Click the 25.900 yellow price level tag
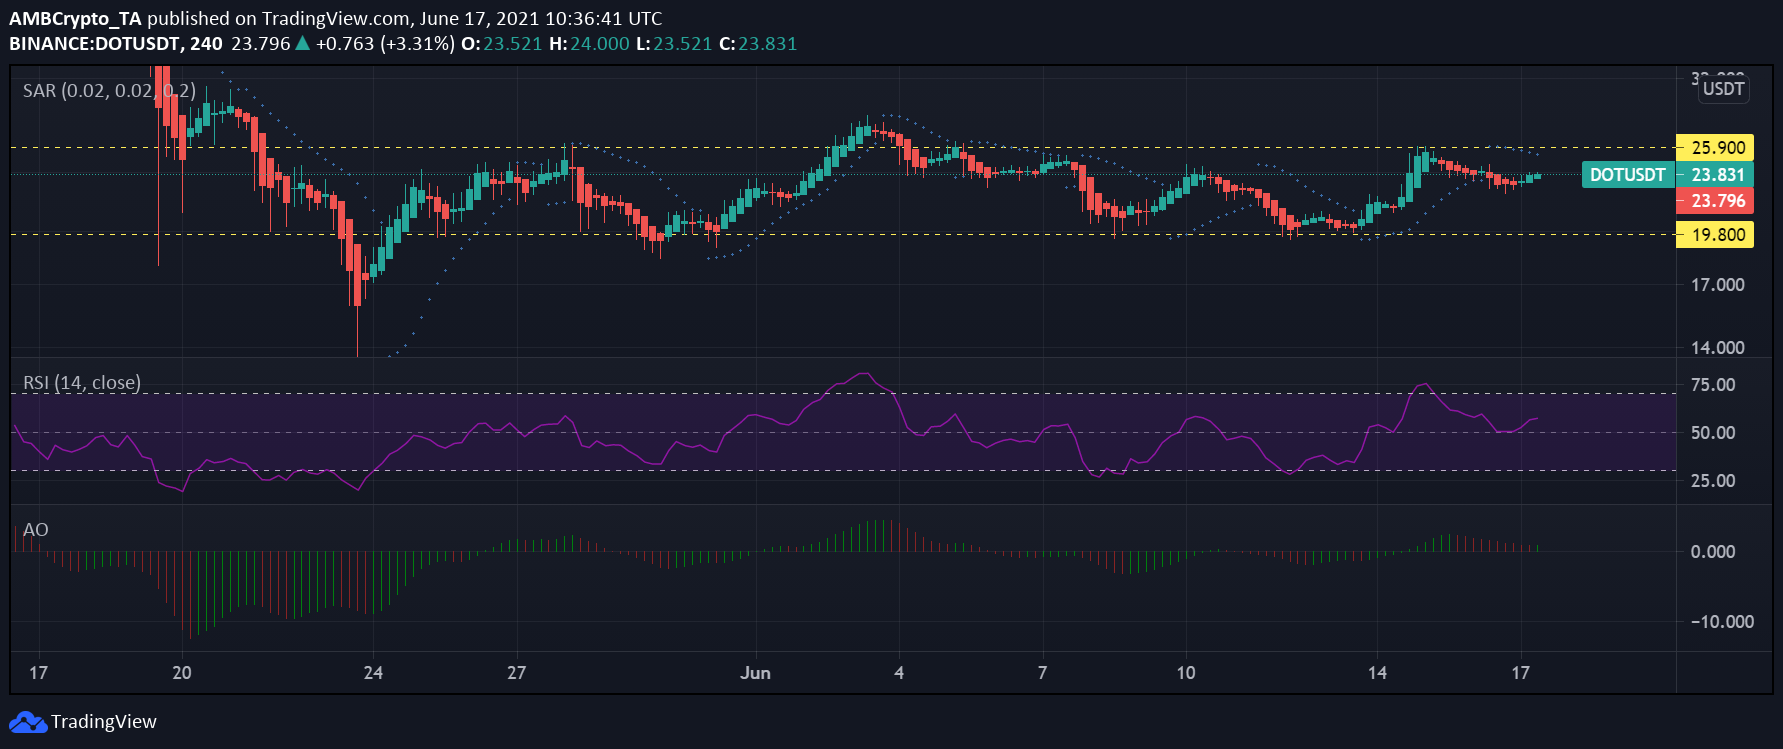Image resolution: width=1783 pixels, height=749 pixels. (1714, 148)
